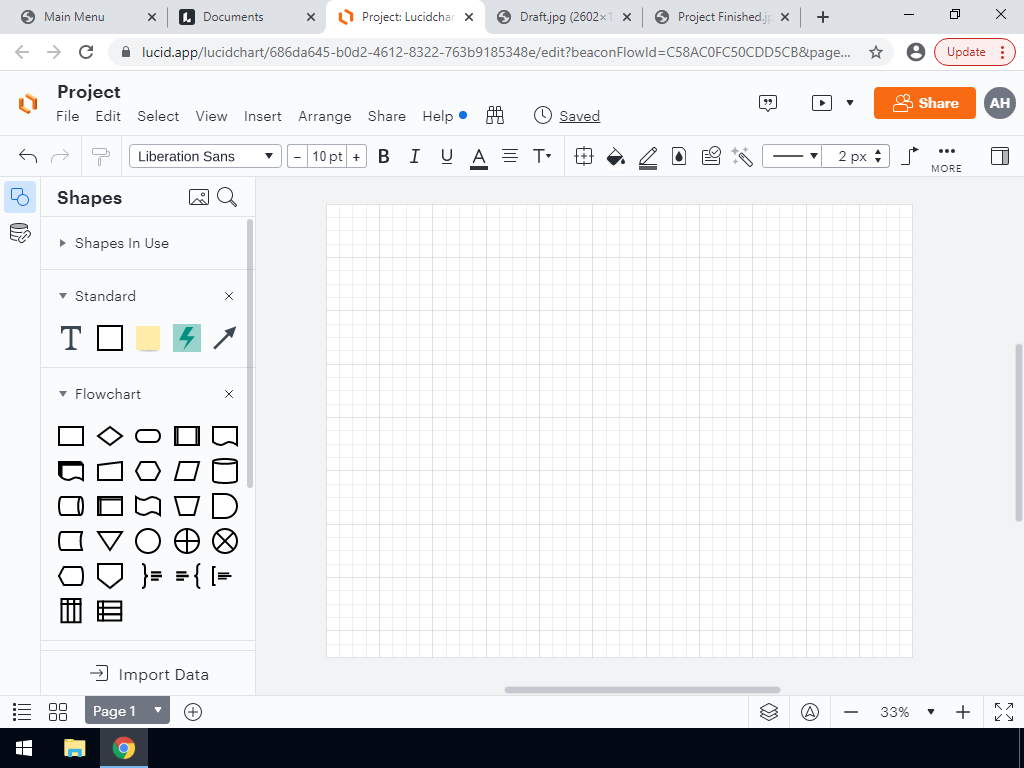Viewport: 1024px width, 768px height.
Task: Open the presentation options dropdown arrow
Action: pos(850,103)
